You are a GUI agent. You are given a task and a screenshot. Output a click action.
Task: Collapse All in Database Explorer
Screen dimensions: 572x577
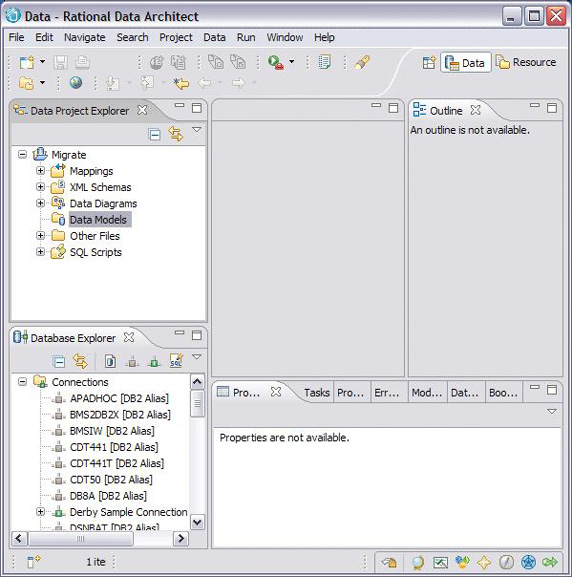[59, 362]
